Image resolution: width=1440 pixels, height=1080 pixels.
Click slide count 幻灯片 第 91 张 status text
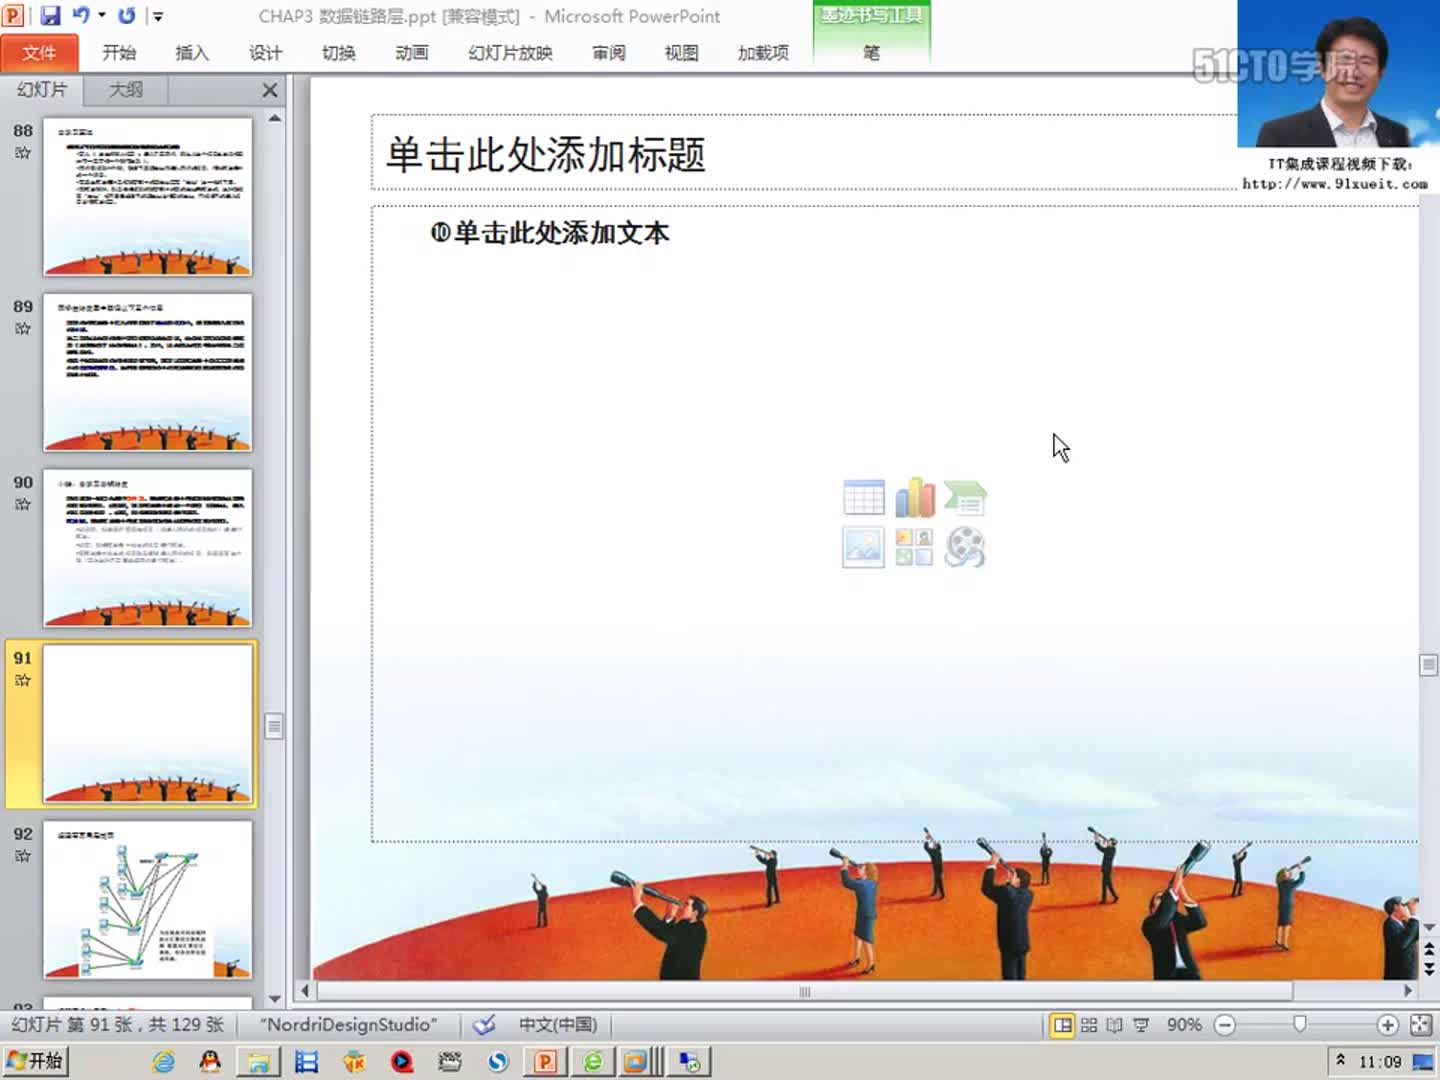(117, 1025)
